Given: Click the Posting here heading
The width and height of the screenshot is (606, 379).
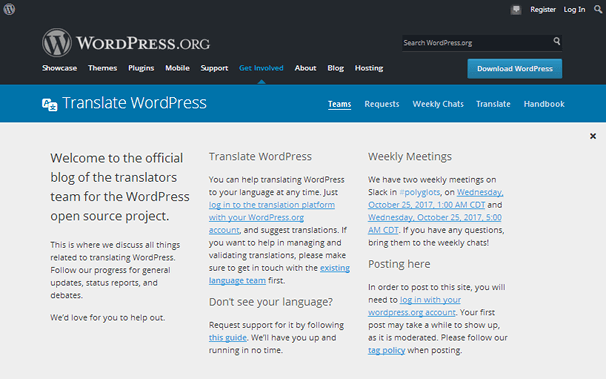Looking at the screenshot, I should pyautogui.click(x=399, y=264).
